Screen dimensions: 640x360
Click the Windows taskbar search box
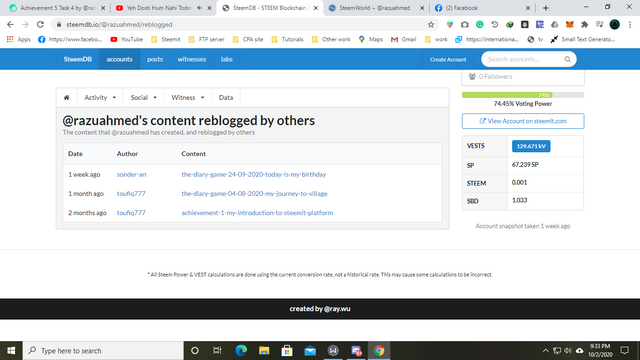pyautogui.click(x=103, y=351)
